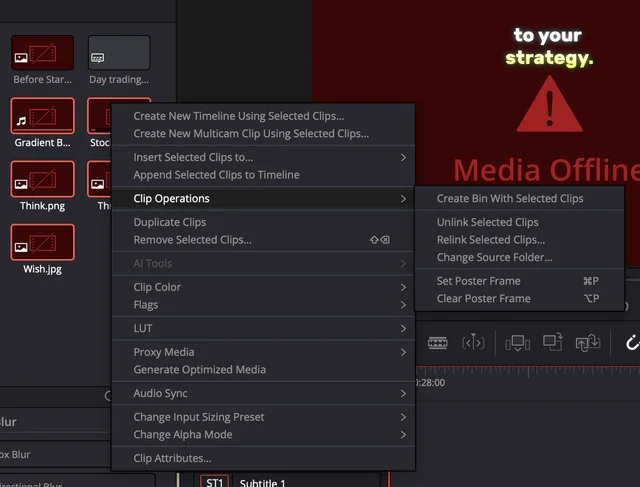Click the image icon on Think.png thumbnail
The image size is (640, 487).
(x=21, y=185)
